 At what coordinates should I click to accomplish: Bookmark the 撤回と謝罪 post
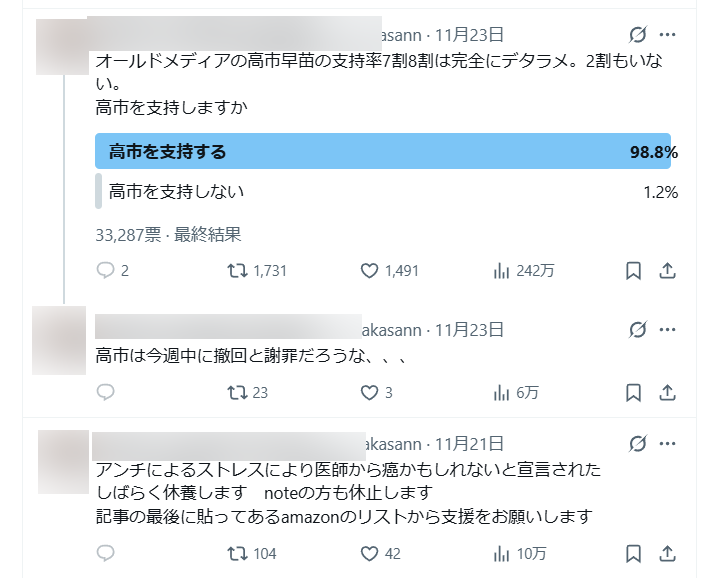[x=633, y=393]
